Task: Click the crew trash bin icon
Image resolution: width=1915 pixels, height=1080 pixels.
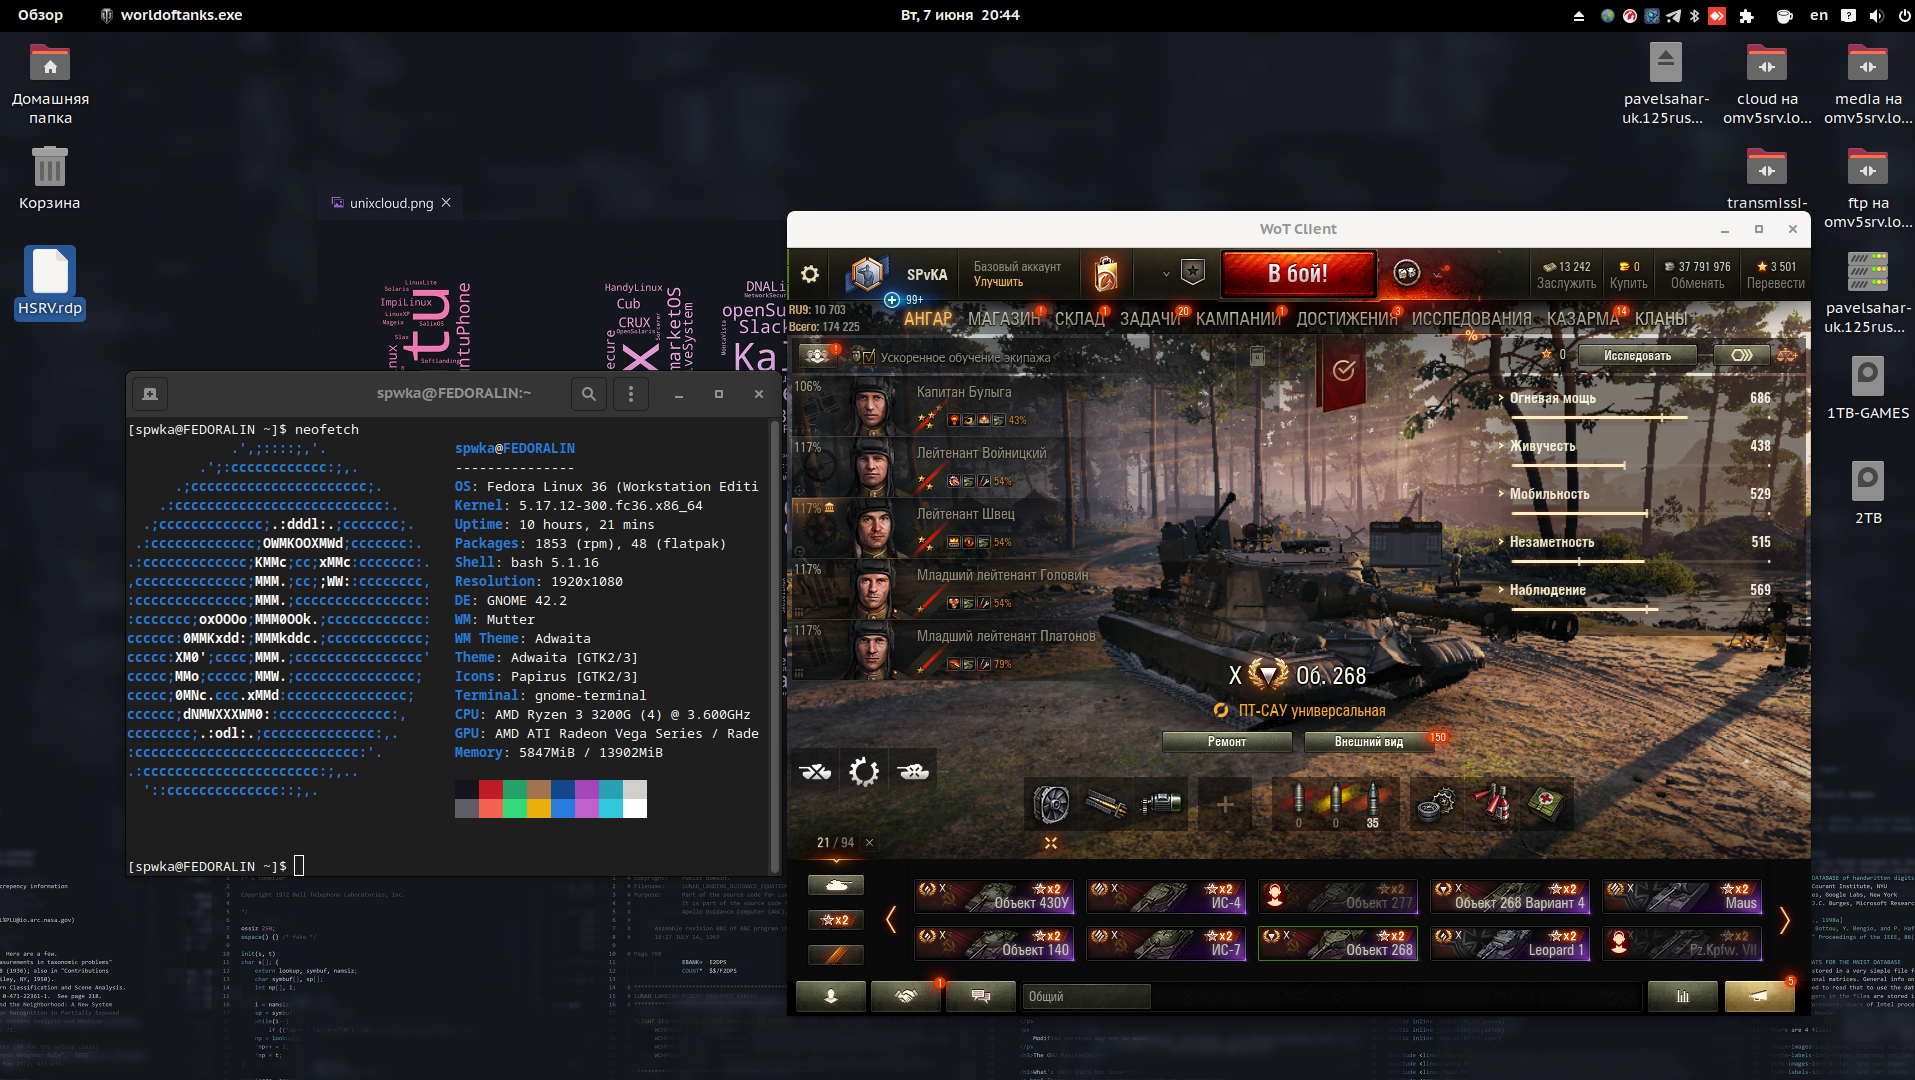Action: [x=1257, y=356]
